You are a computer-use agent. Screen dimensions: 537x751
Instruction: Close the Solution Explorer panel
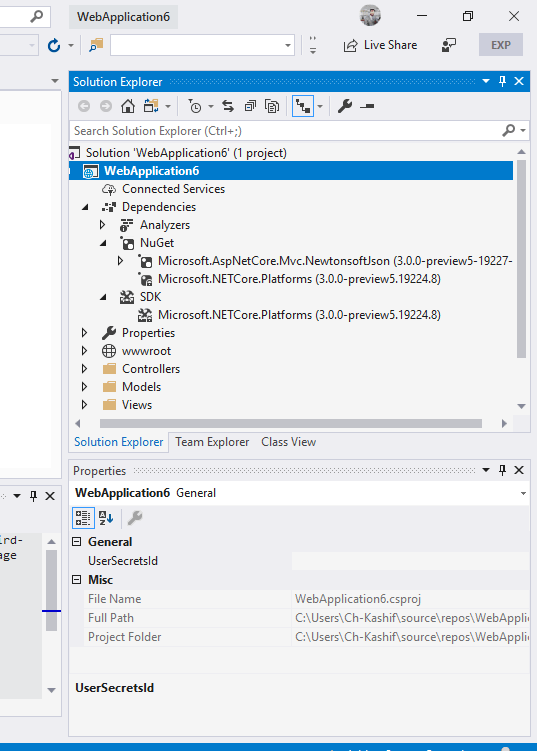point(519,81)
